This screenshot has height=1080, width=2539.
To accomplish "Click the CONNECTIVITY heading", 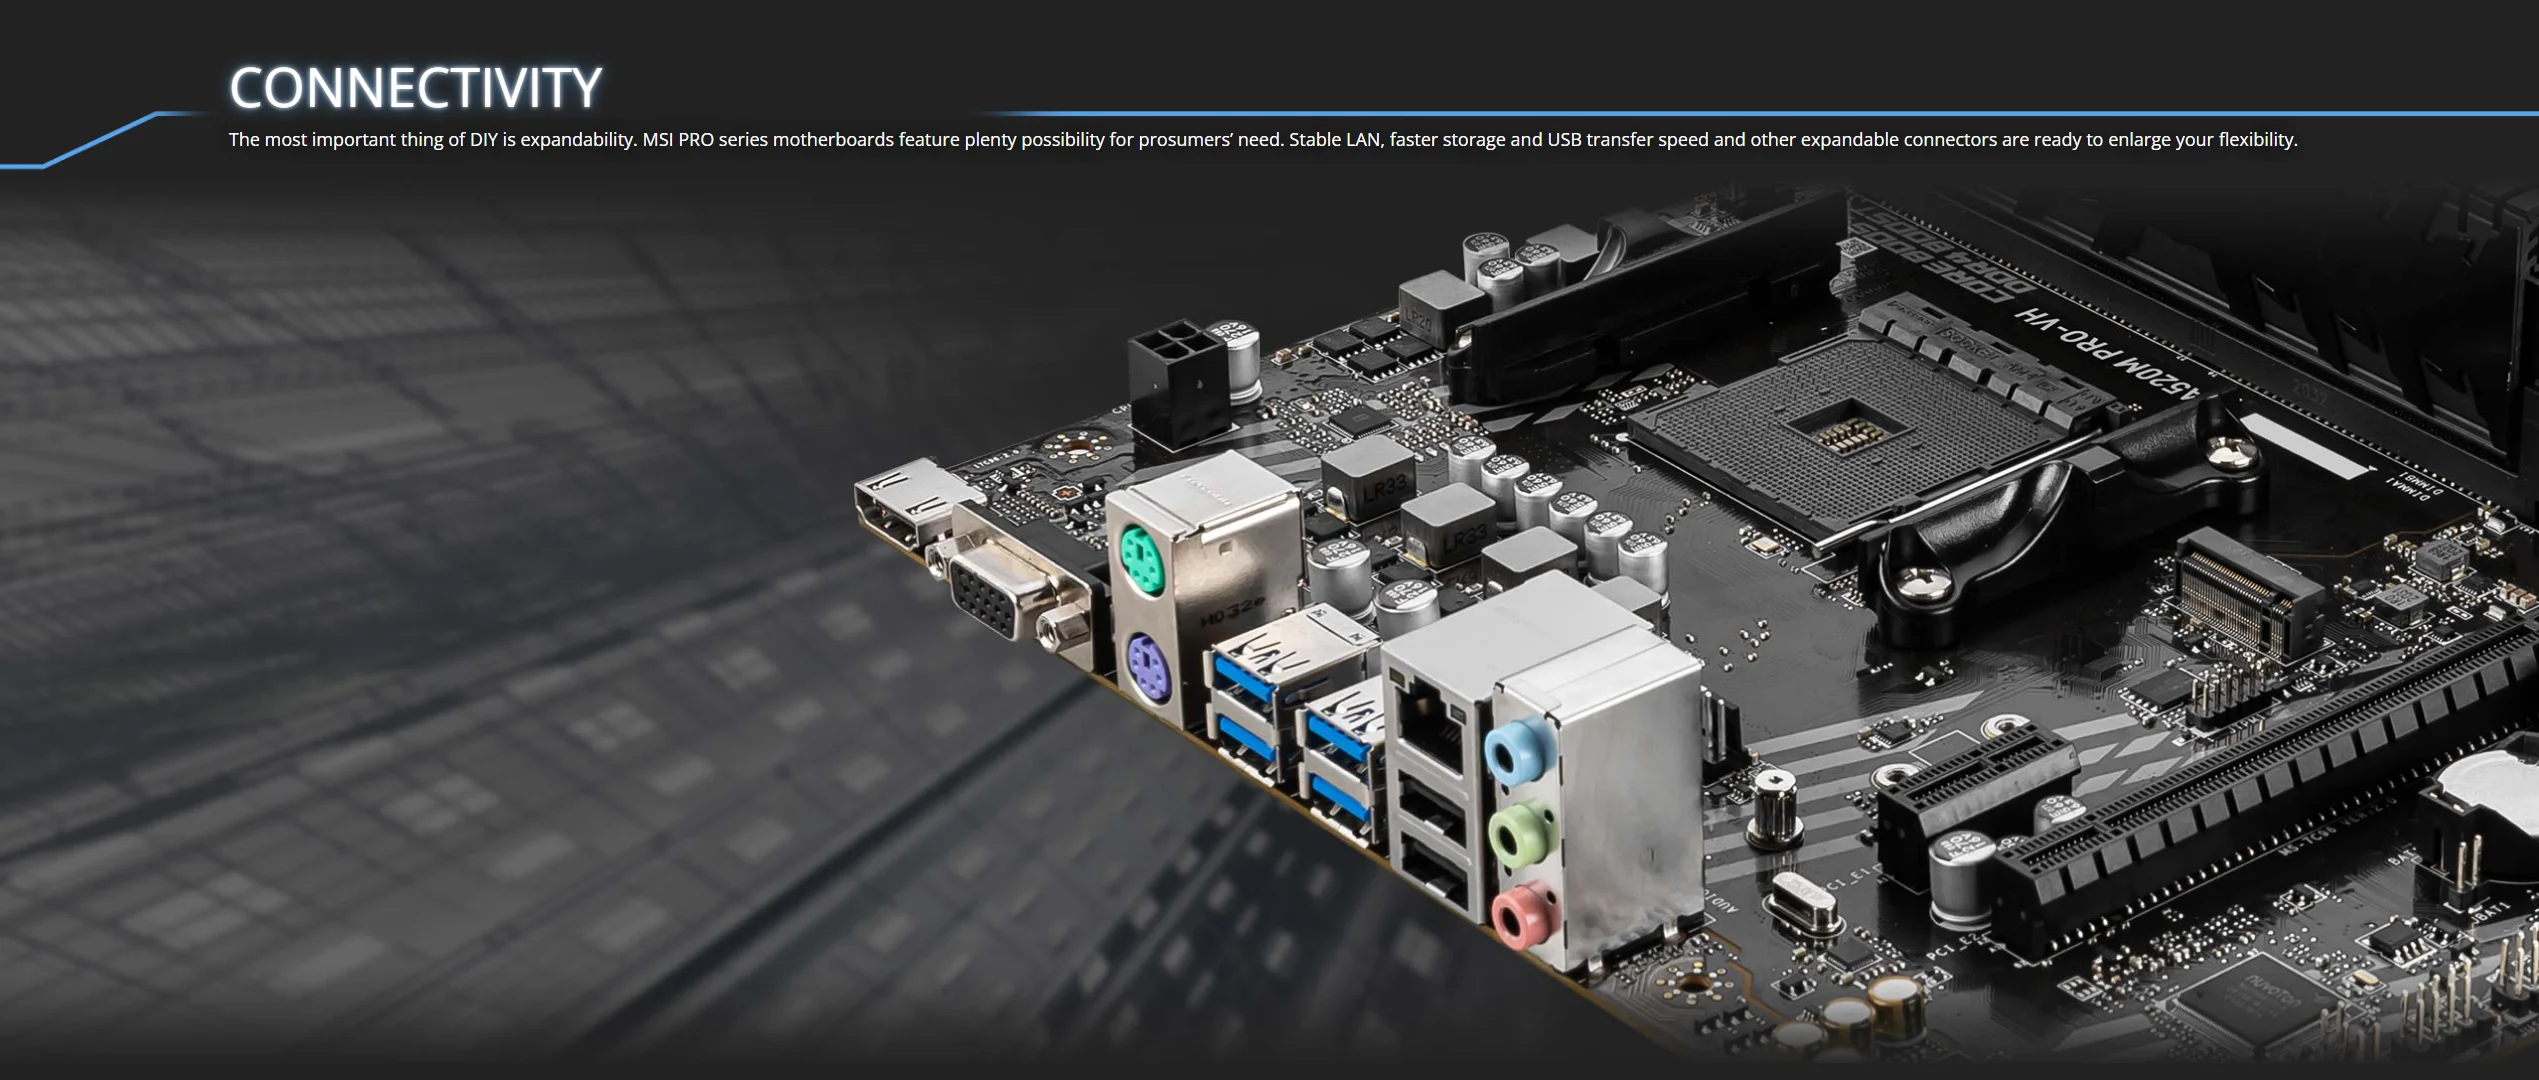I will [x=415, y=88].
